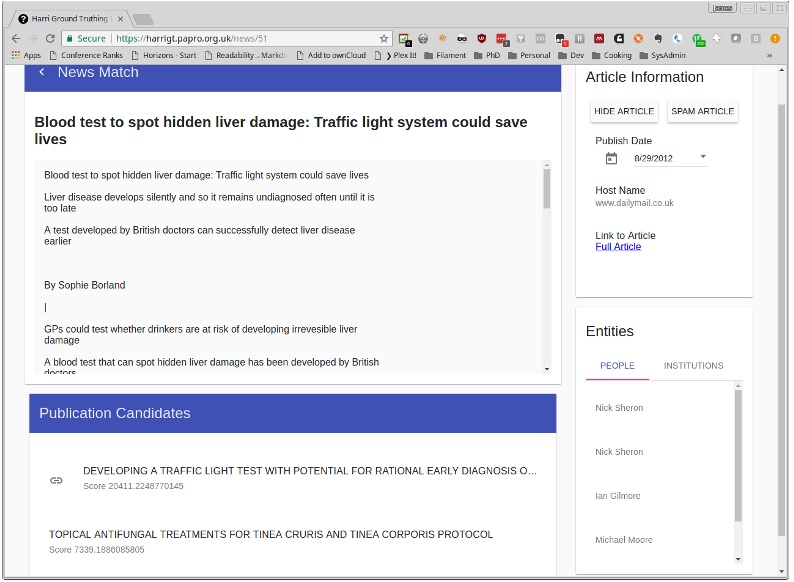
Task: Open the Dev bookmarks folder
Action: pos(571,55)
